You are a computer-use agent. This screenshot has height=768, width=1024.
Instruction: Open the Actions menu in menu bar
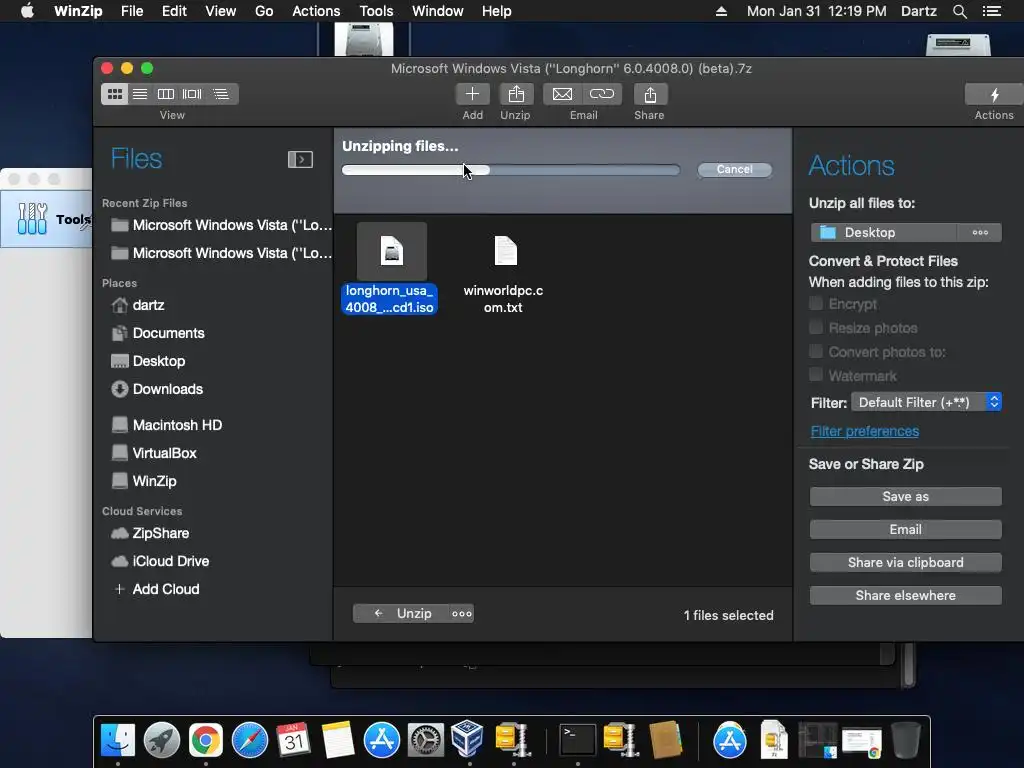[316, 11]
